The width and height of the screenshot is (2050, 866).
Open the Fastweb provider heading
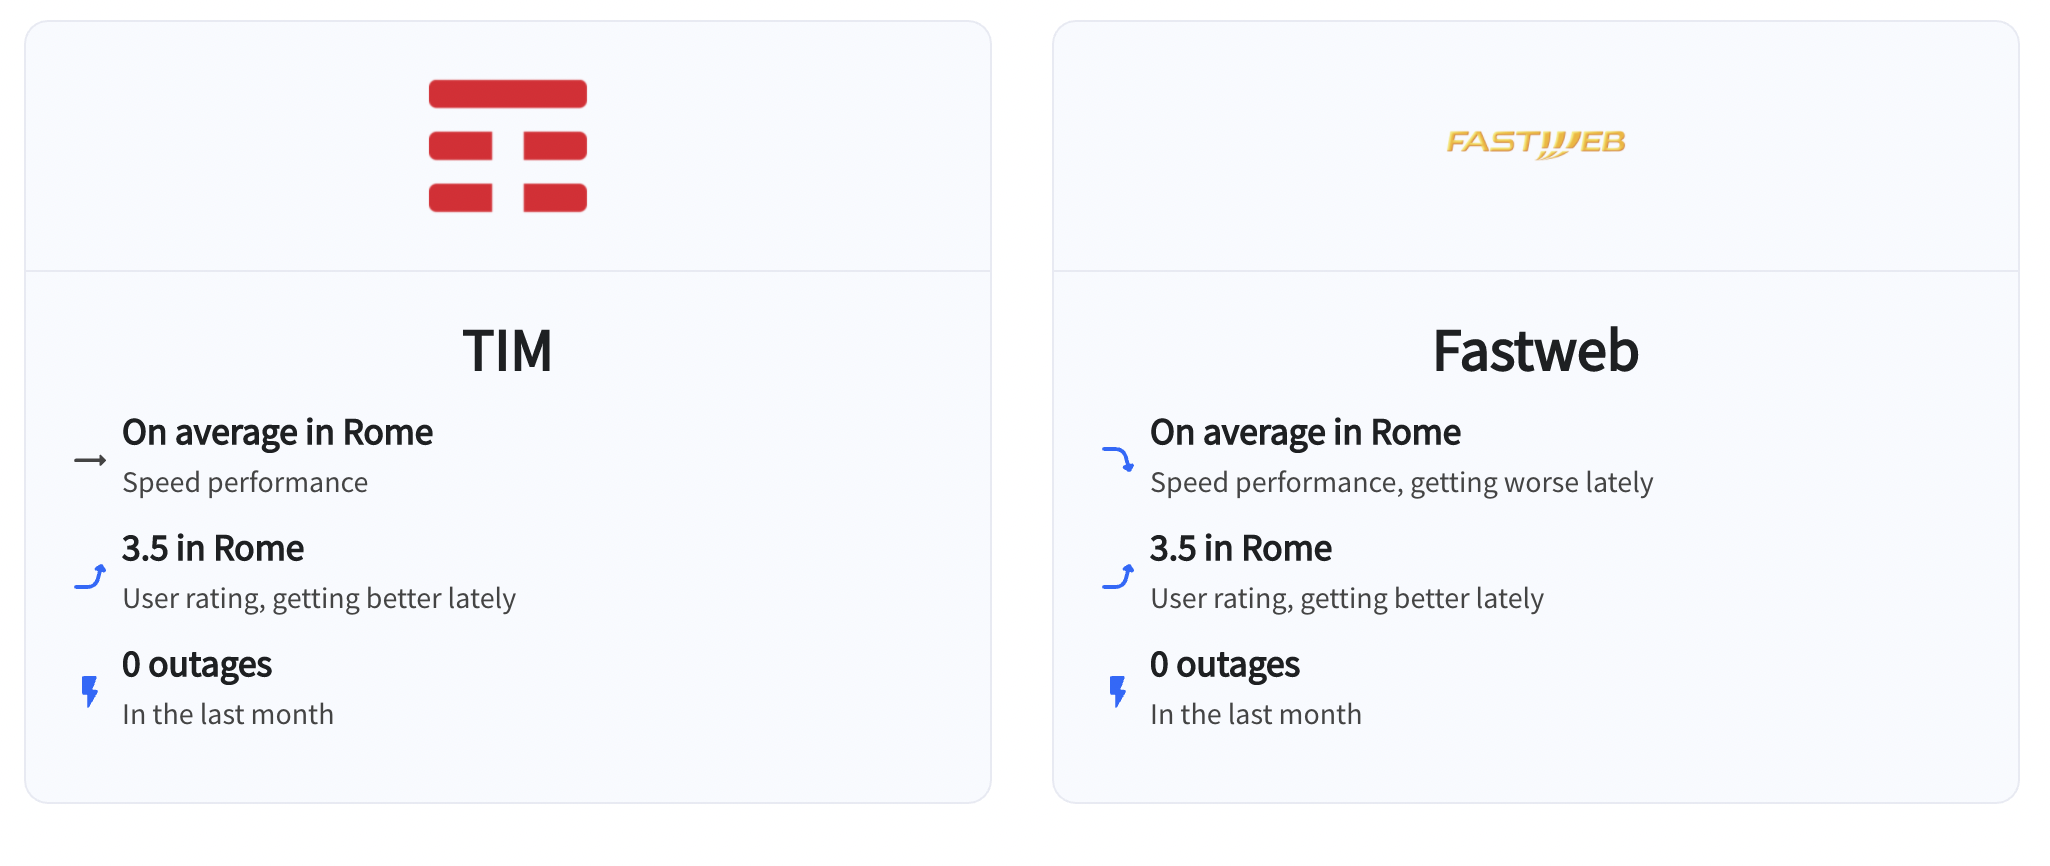pos(1536,351)
